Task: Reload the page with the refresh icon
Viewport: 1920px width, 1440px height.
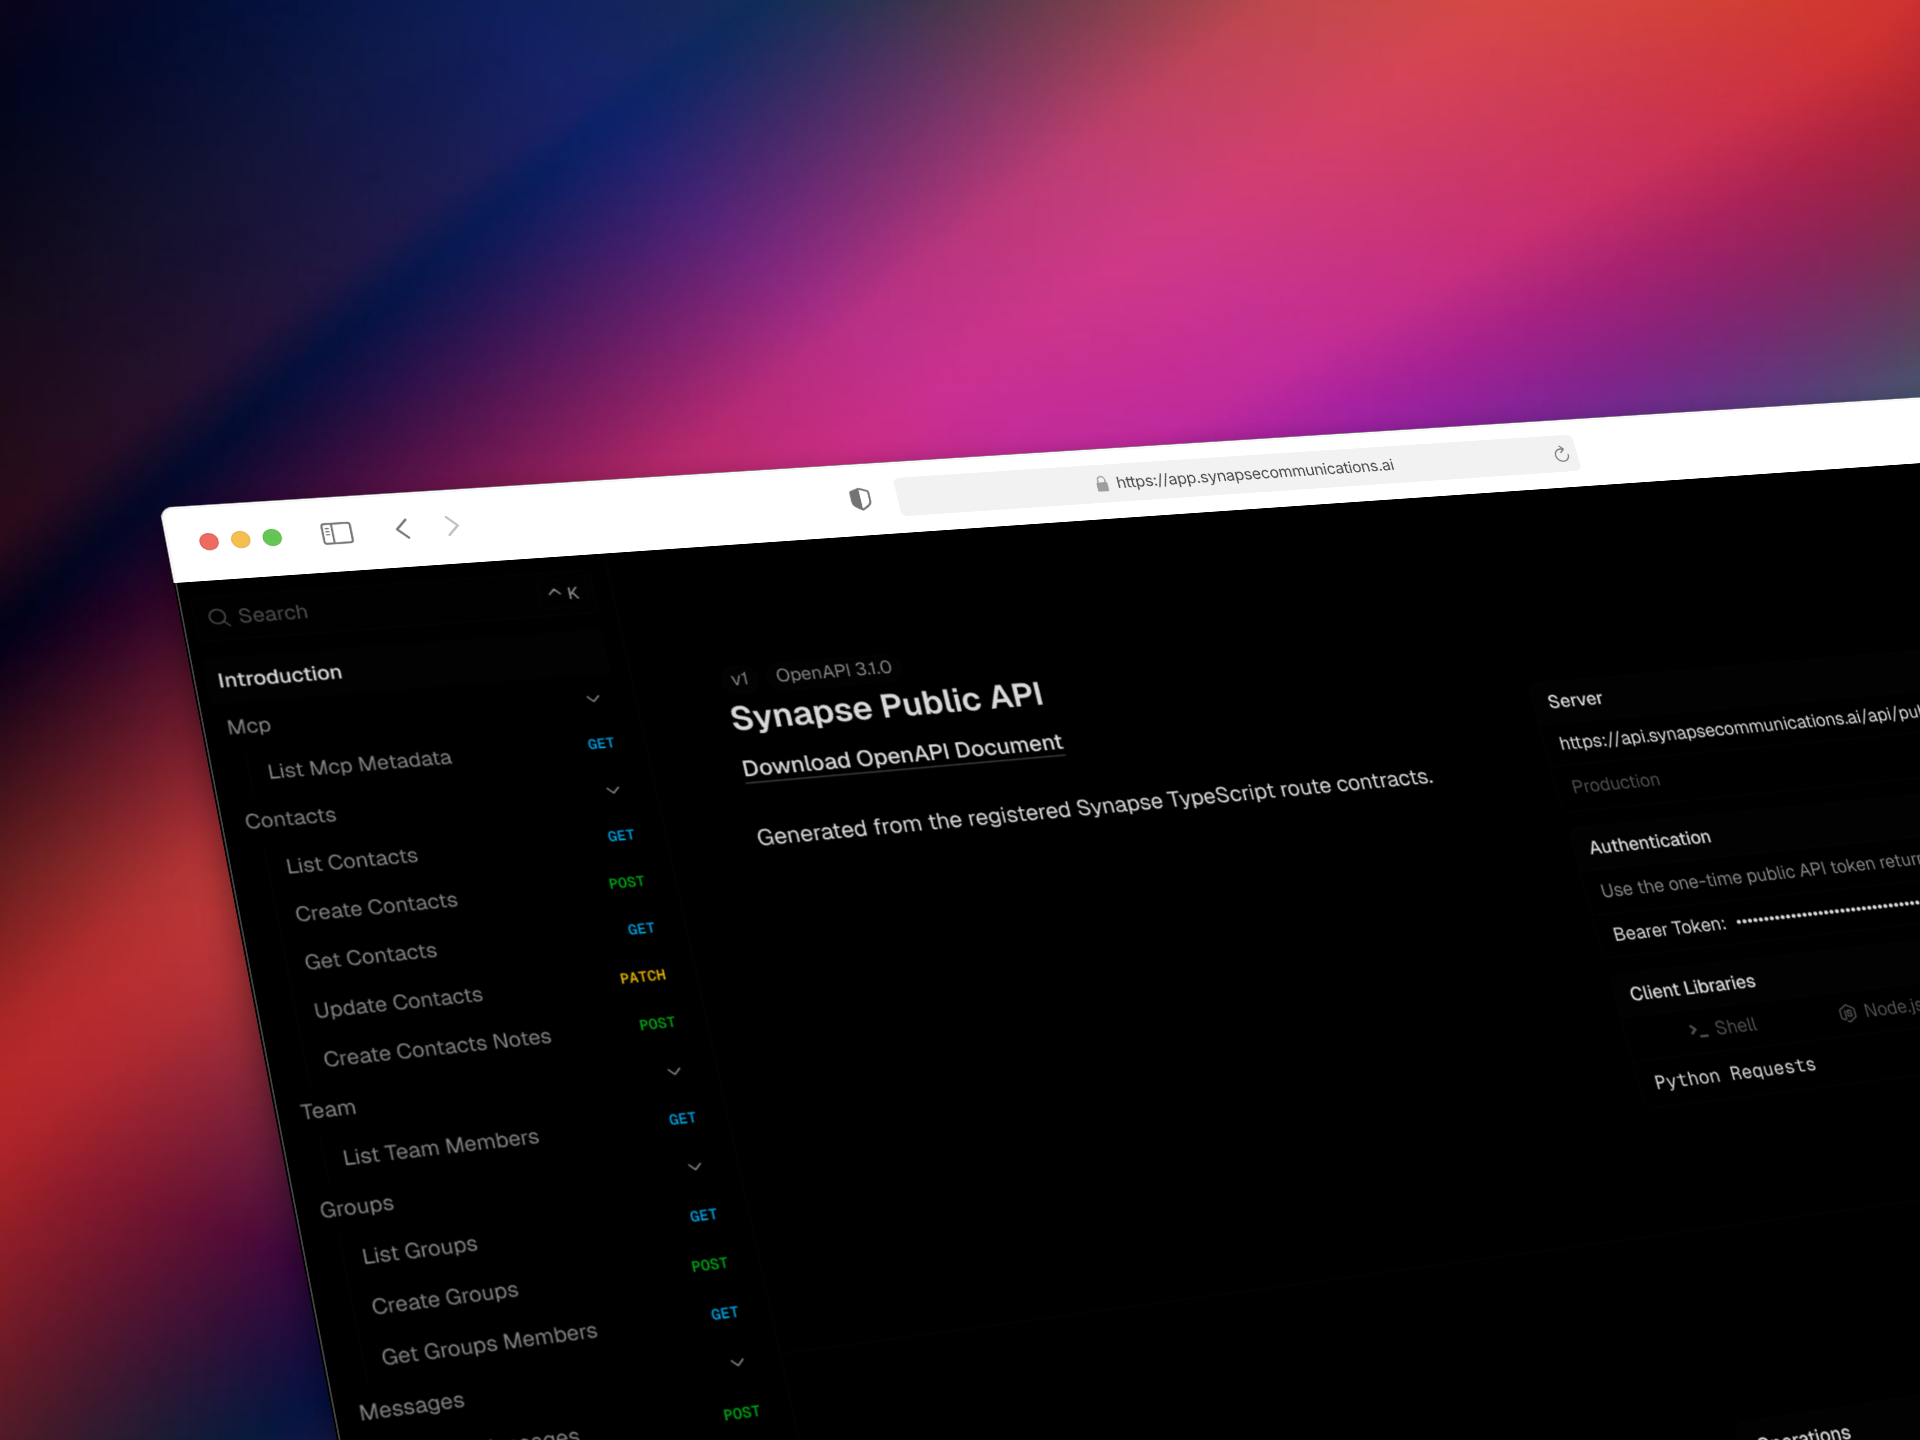Action: pyautogui.click(x=1561, y=454)
